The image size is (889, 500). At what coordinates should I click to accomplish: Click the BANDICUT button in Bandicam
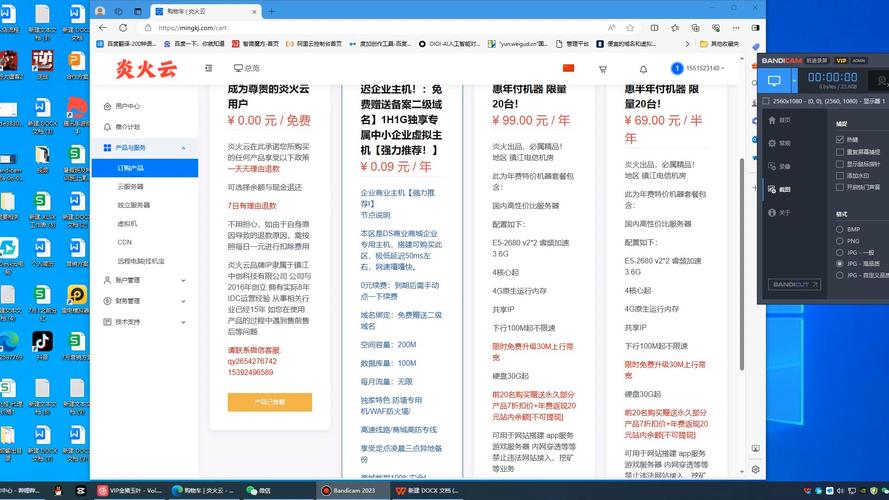794,285
